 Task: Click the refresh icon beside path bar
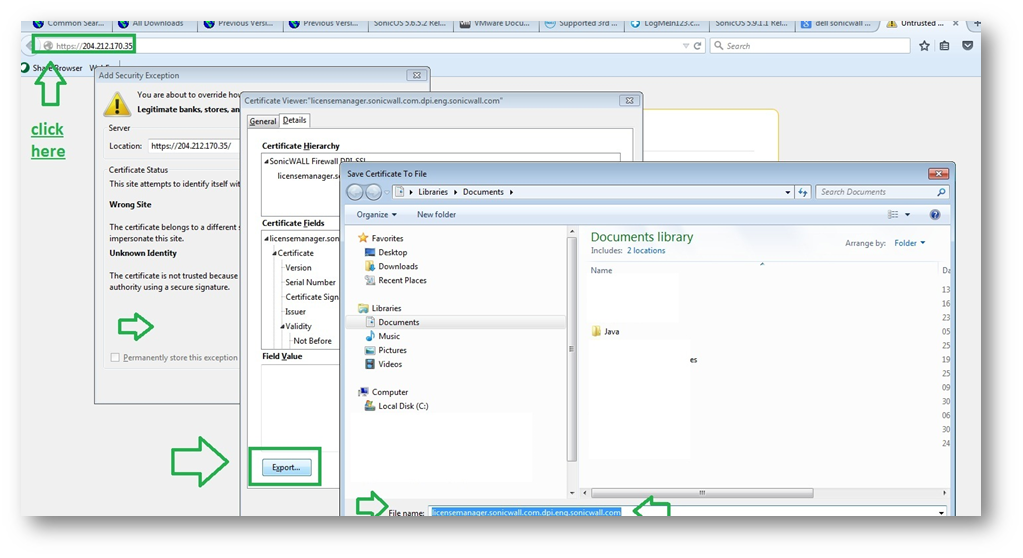tap(803, 192)
